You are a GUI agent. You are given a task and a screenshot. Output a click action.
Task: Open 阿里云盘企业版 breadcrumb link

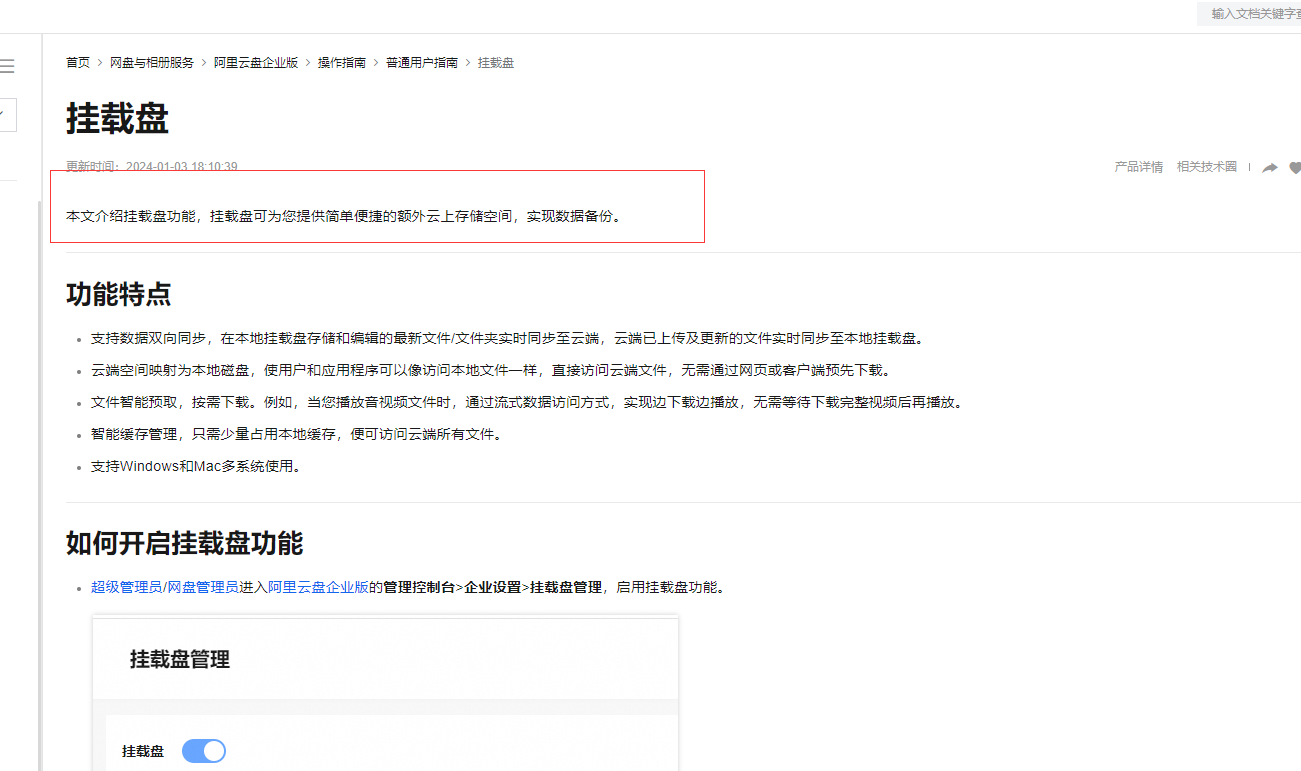click(256, 62)
